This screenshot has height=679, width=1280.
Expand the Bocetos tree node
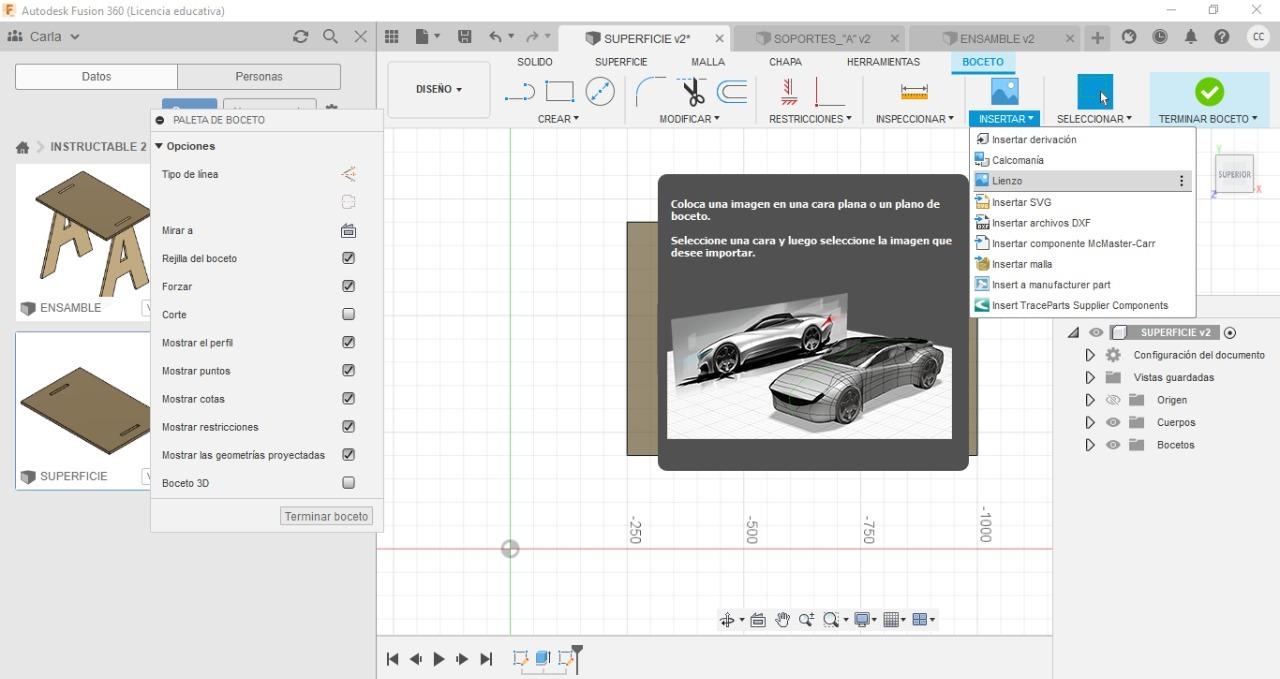click(1090, 445)
